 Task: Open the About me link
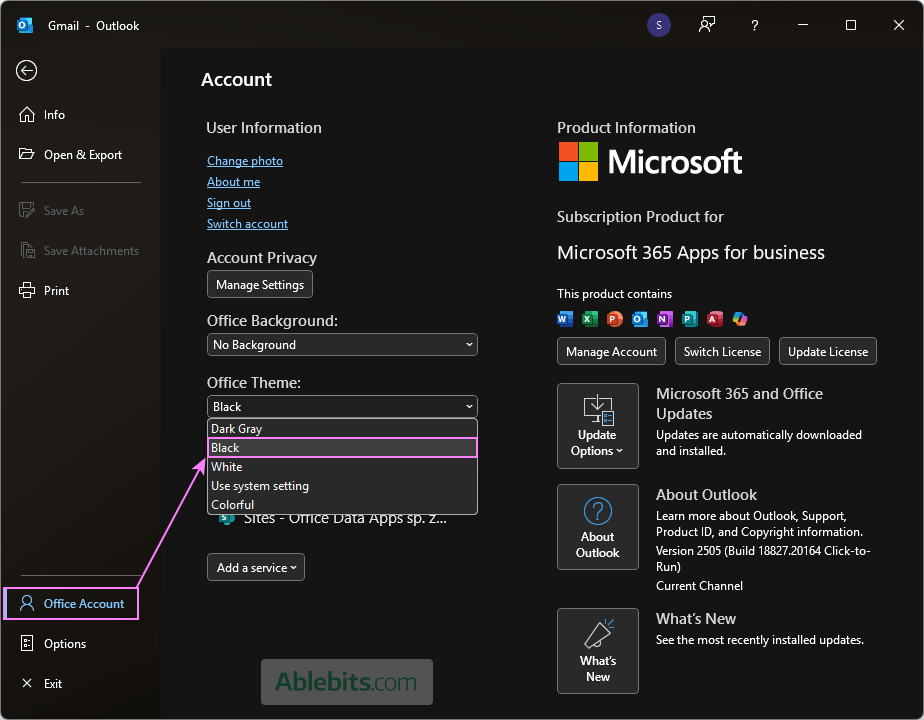(x=233, y=182)
